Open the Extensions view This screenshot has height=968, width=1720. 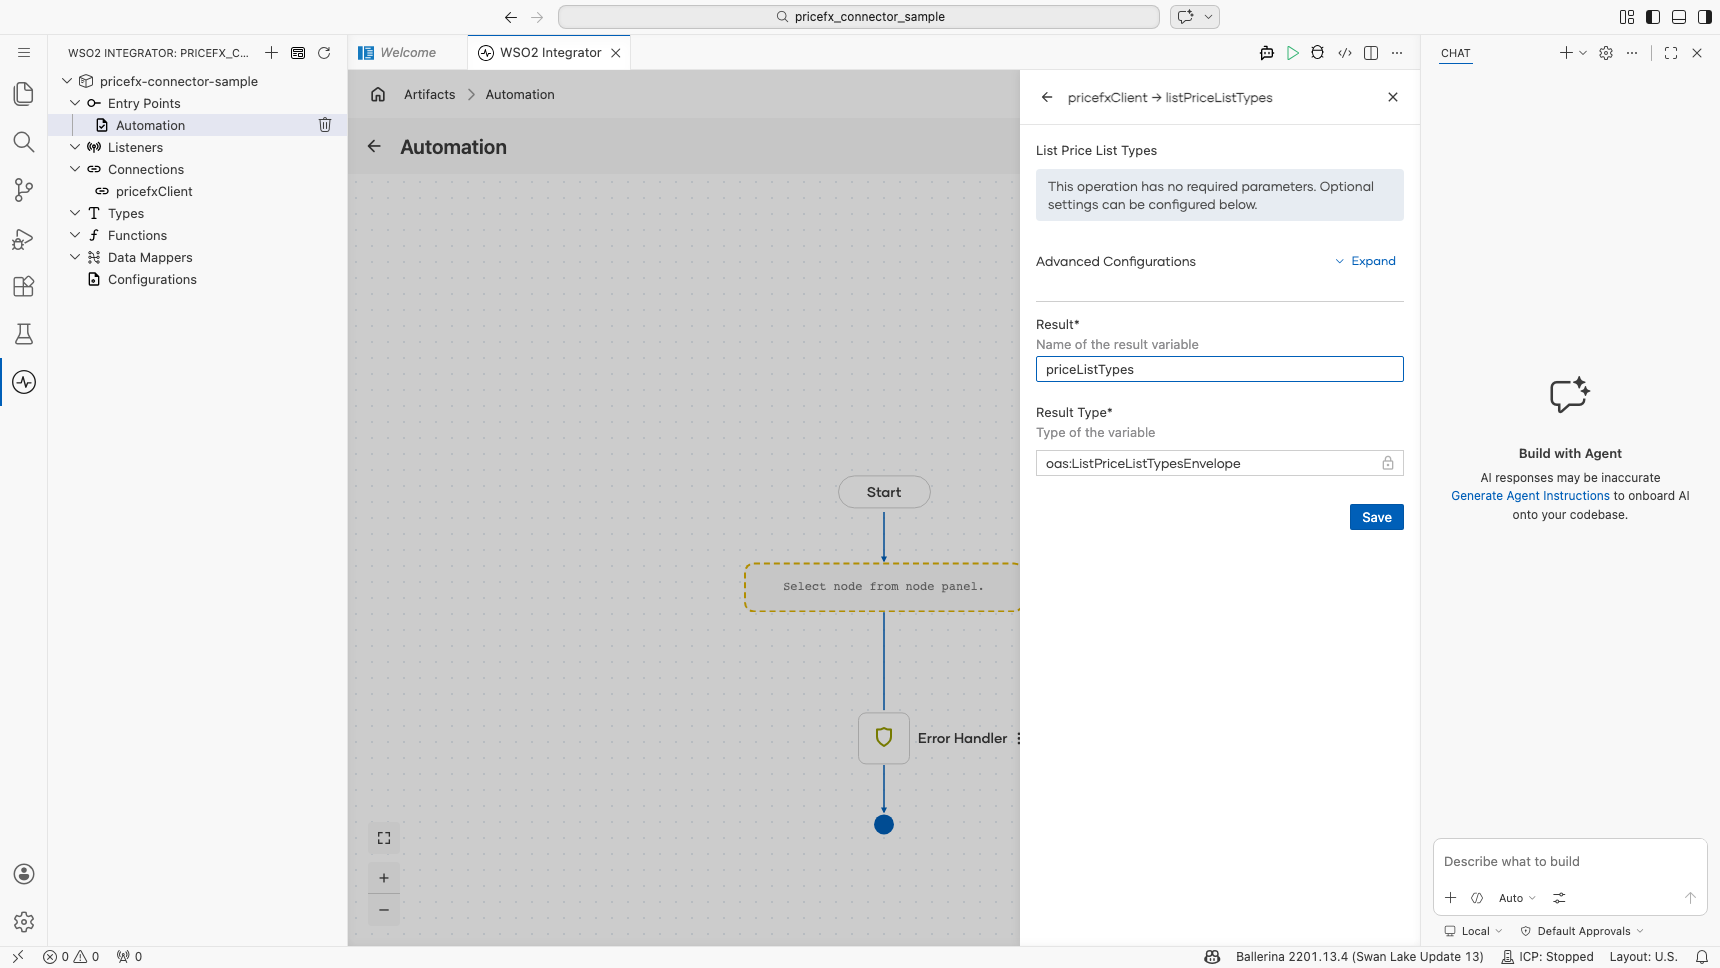coord(24,286)
